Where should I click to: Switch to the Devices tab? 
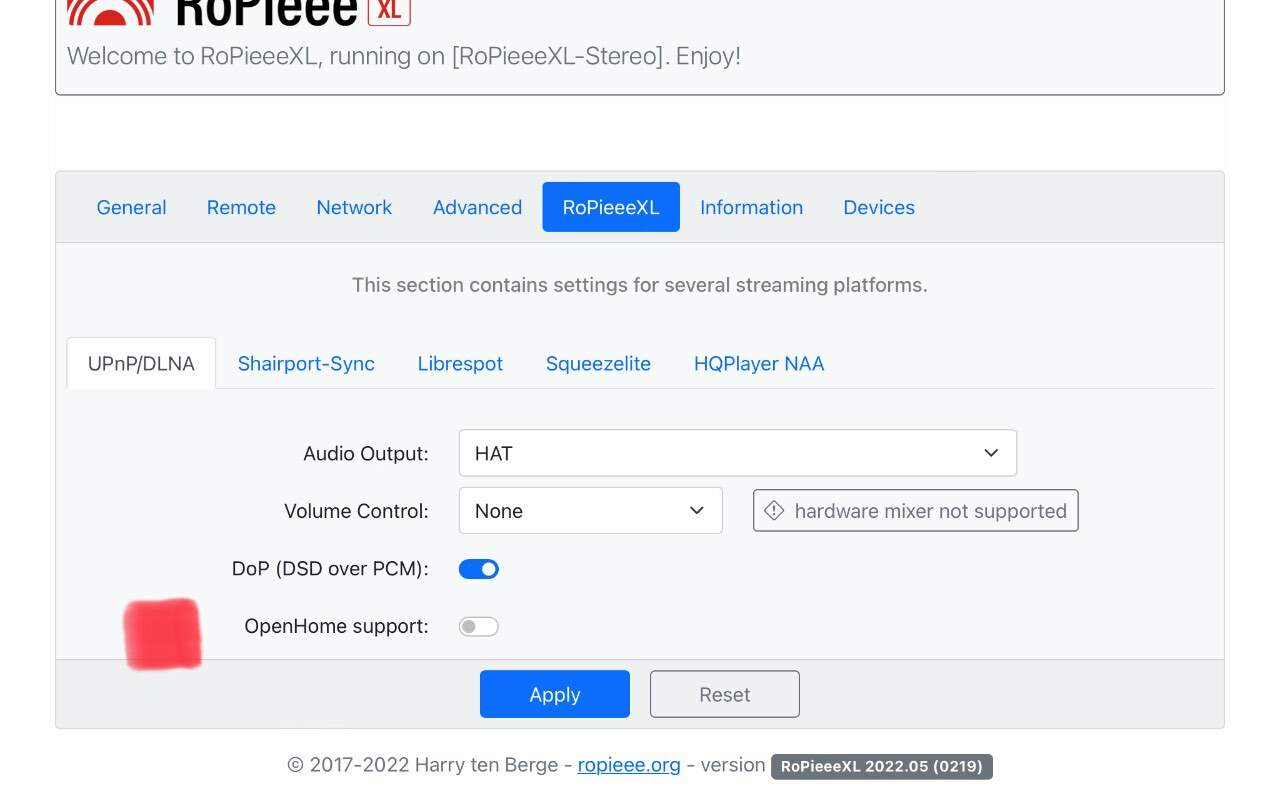point(879,207)
